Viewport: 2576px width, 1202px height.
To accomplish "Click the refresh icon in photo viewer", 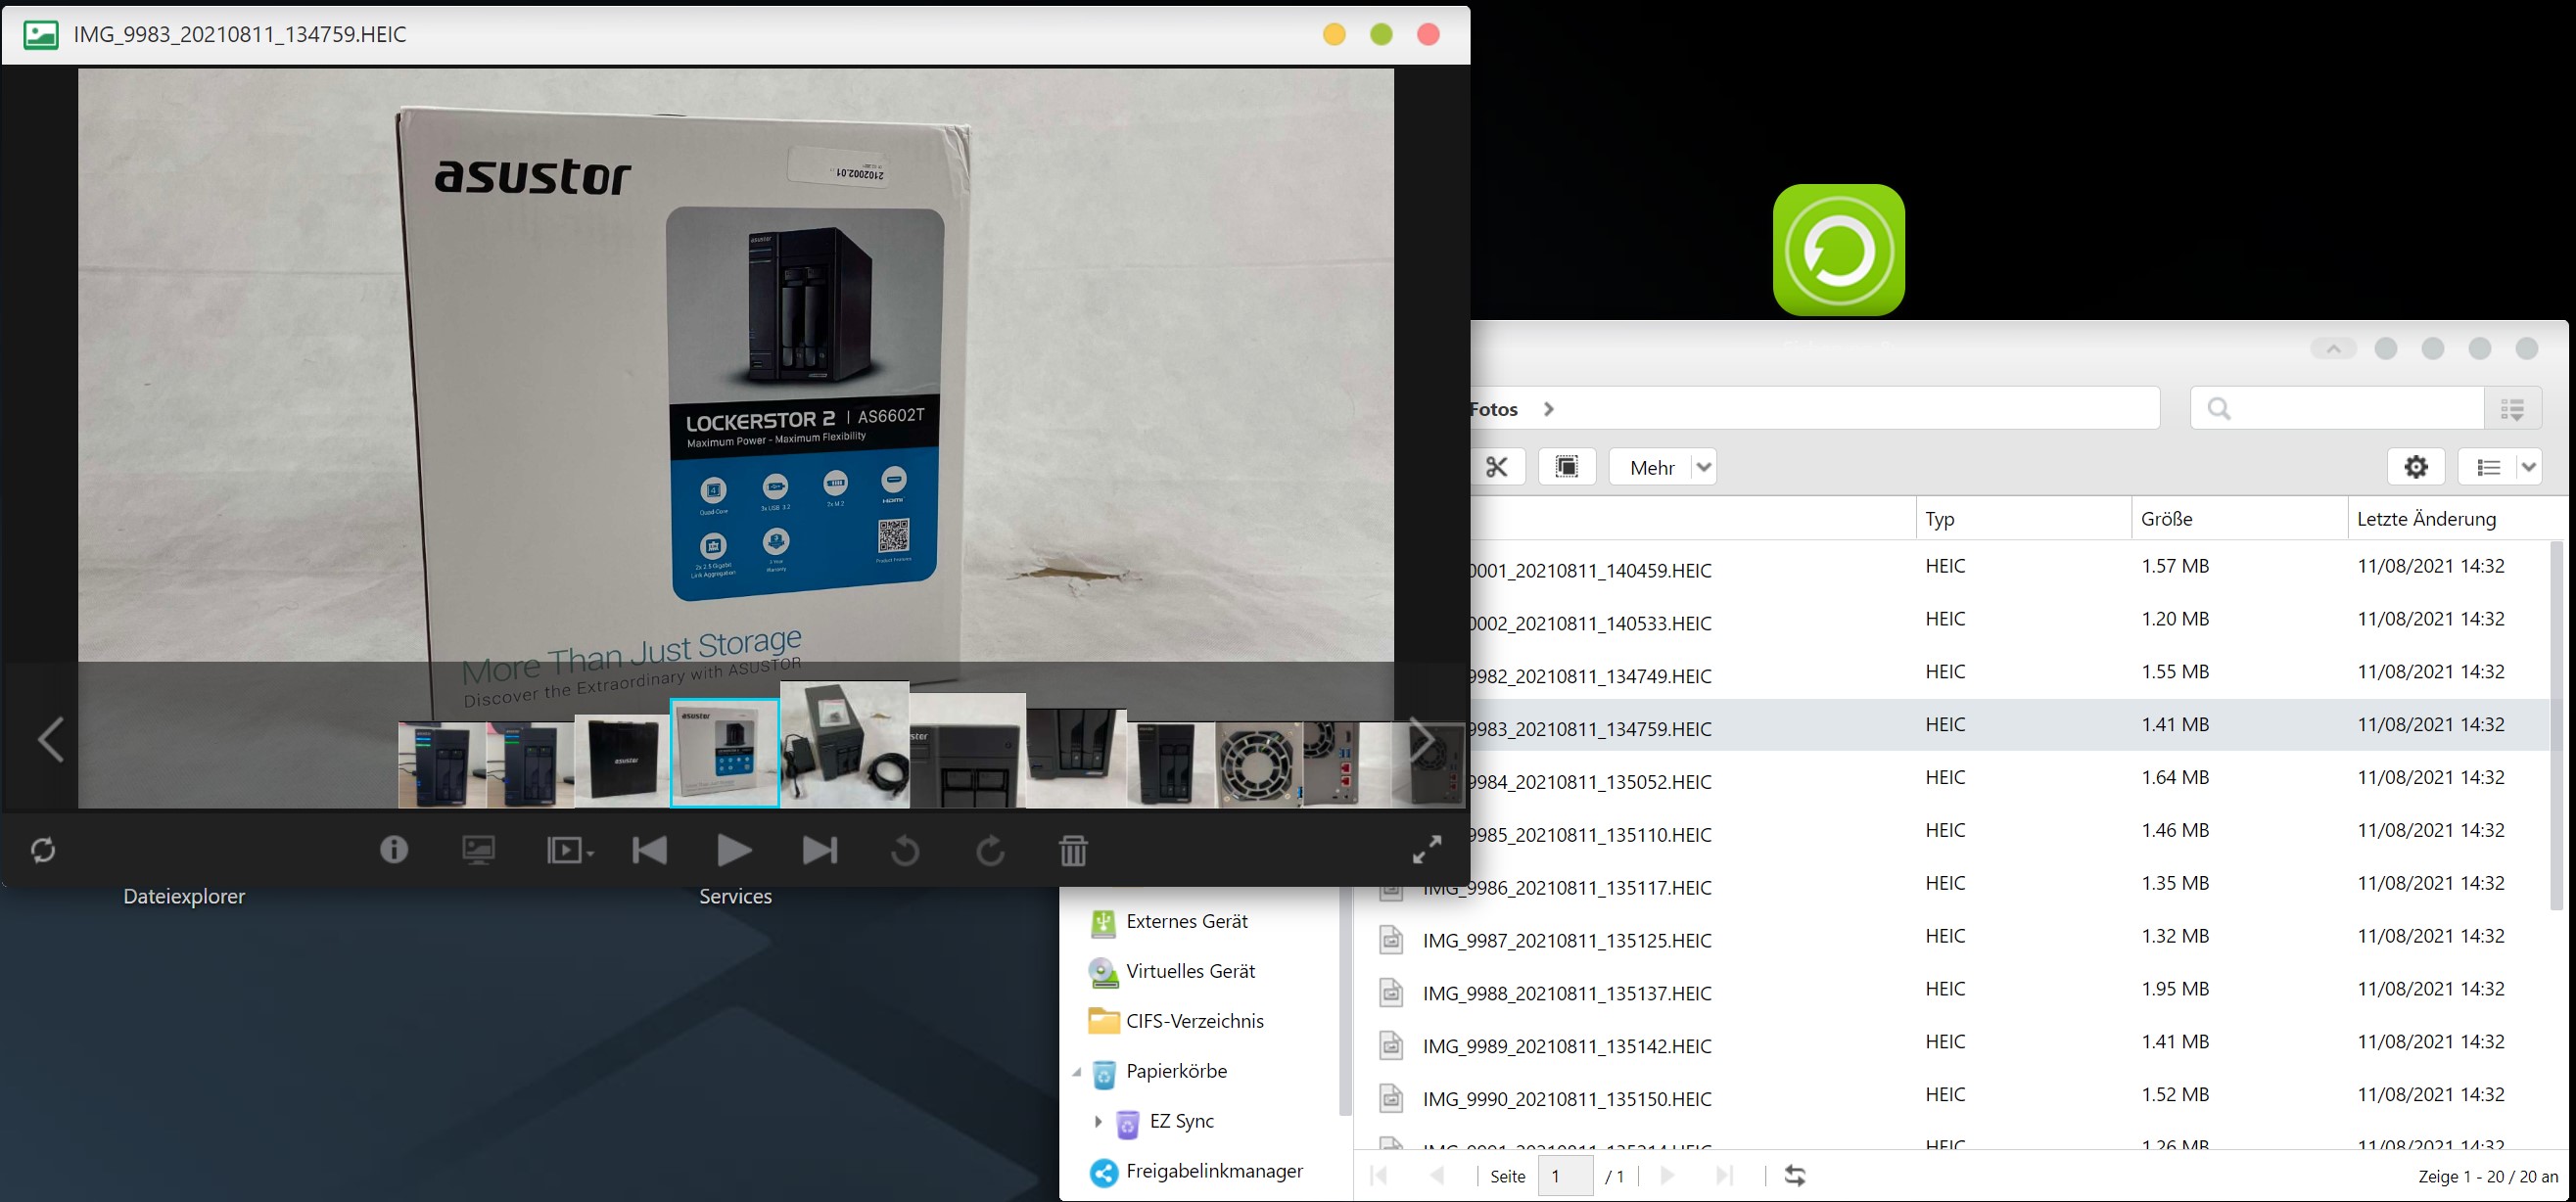I will pyautogui.click(x=43, y=850).
